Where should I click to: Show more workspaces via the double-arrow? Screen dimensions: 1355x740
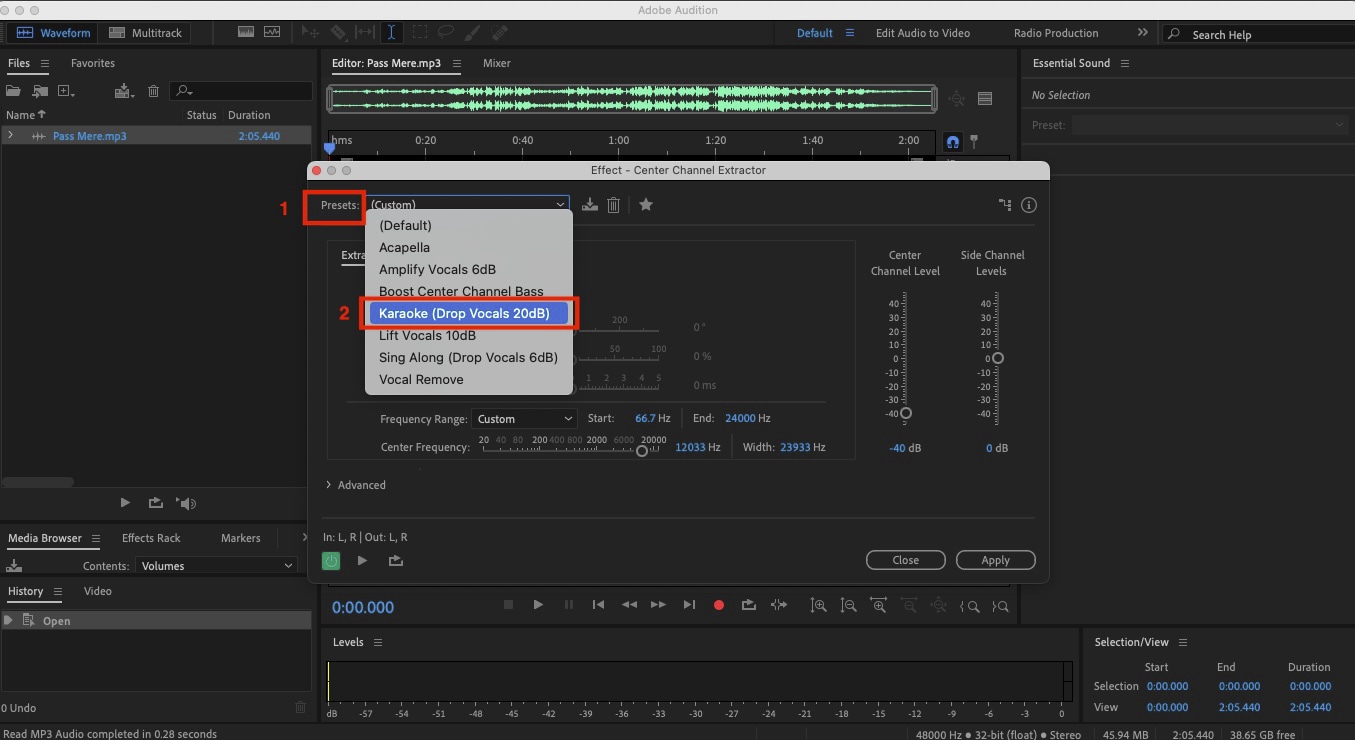click(1142, 33)
